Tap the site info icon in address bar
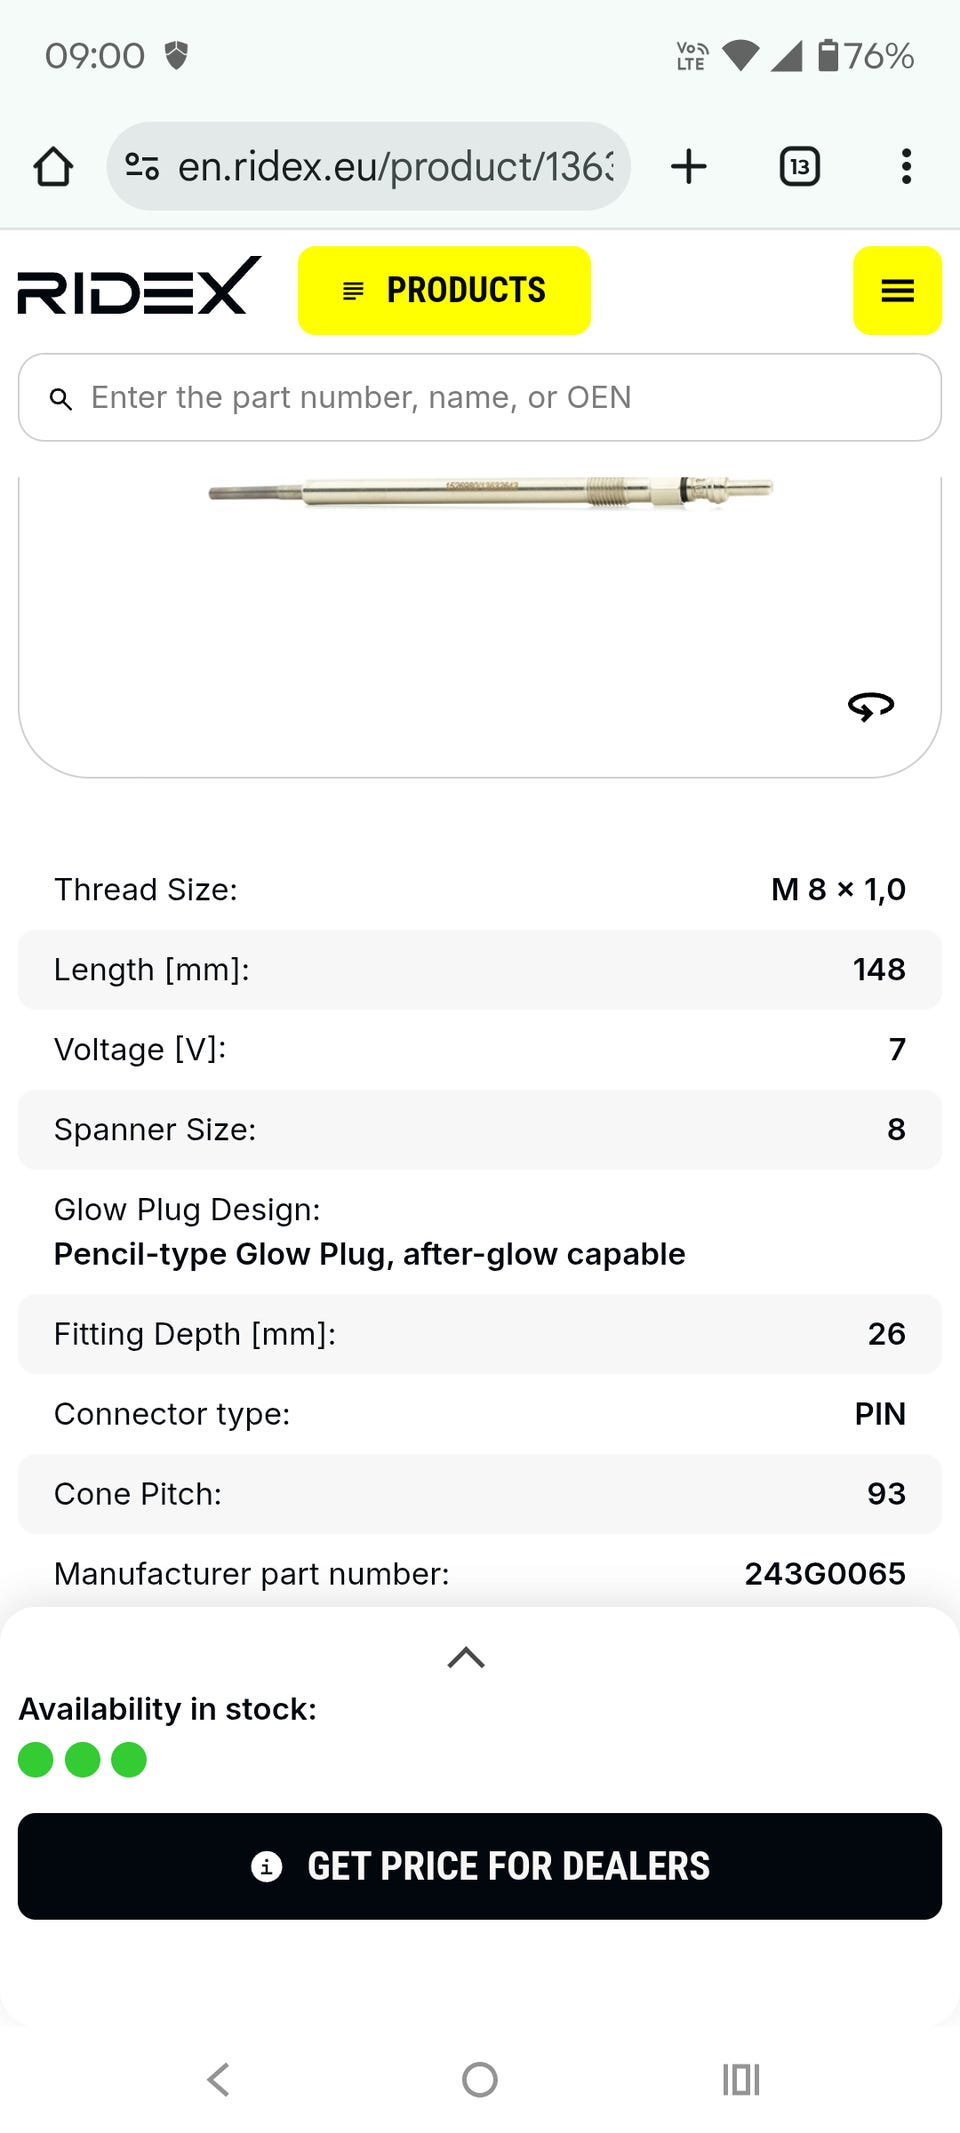 tap(142, 166)
